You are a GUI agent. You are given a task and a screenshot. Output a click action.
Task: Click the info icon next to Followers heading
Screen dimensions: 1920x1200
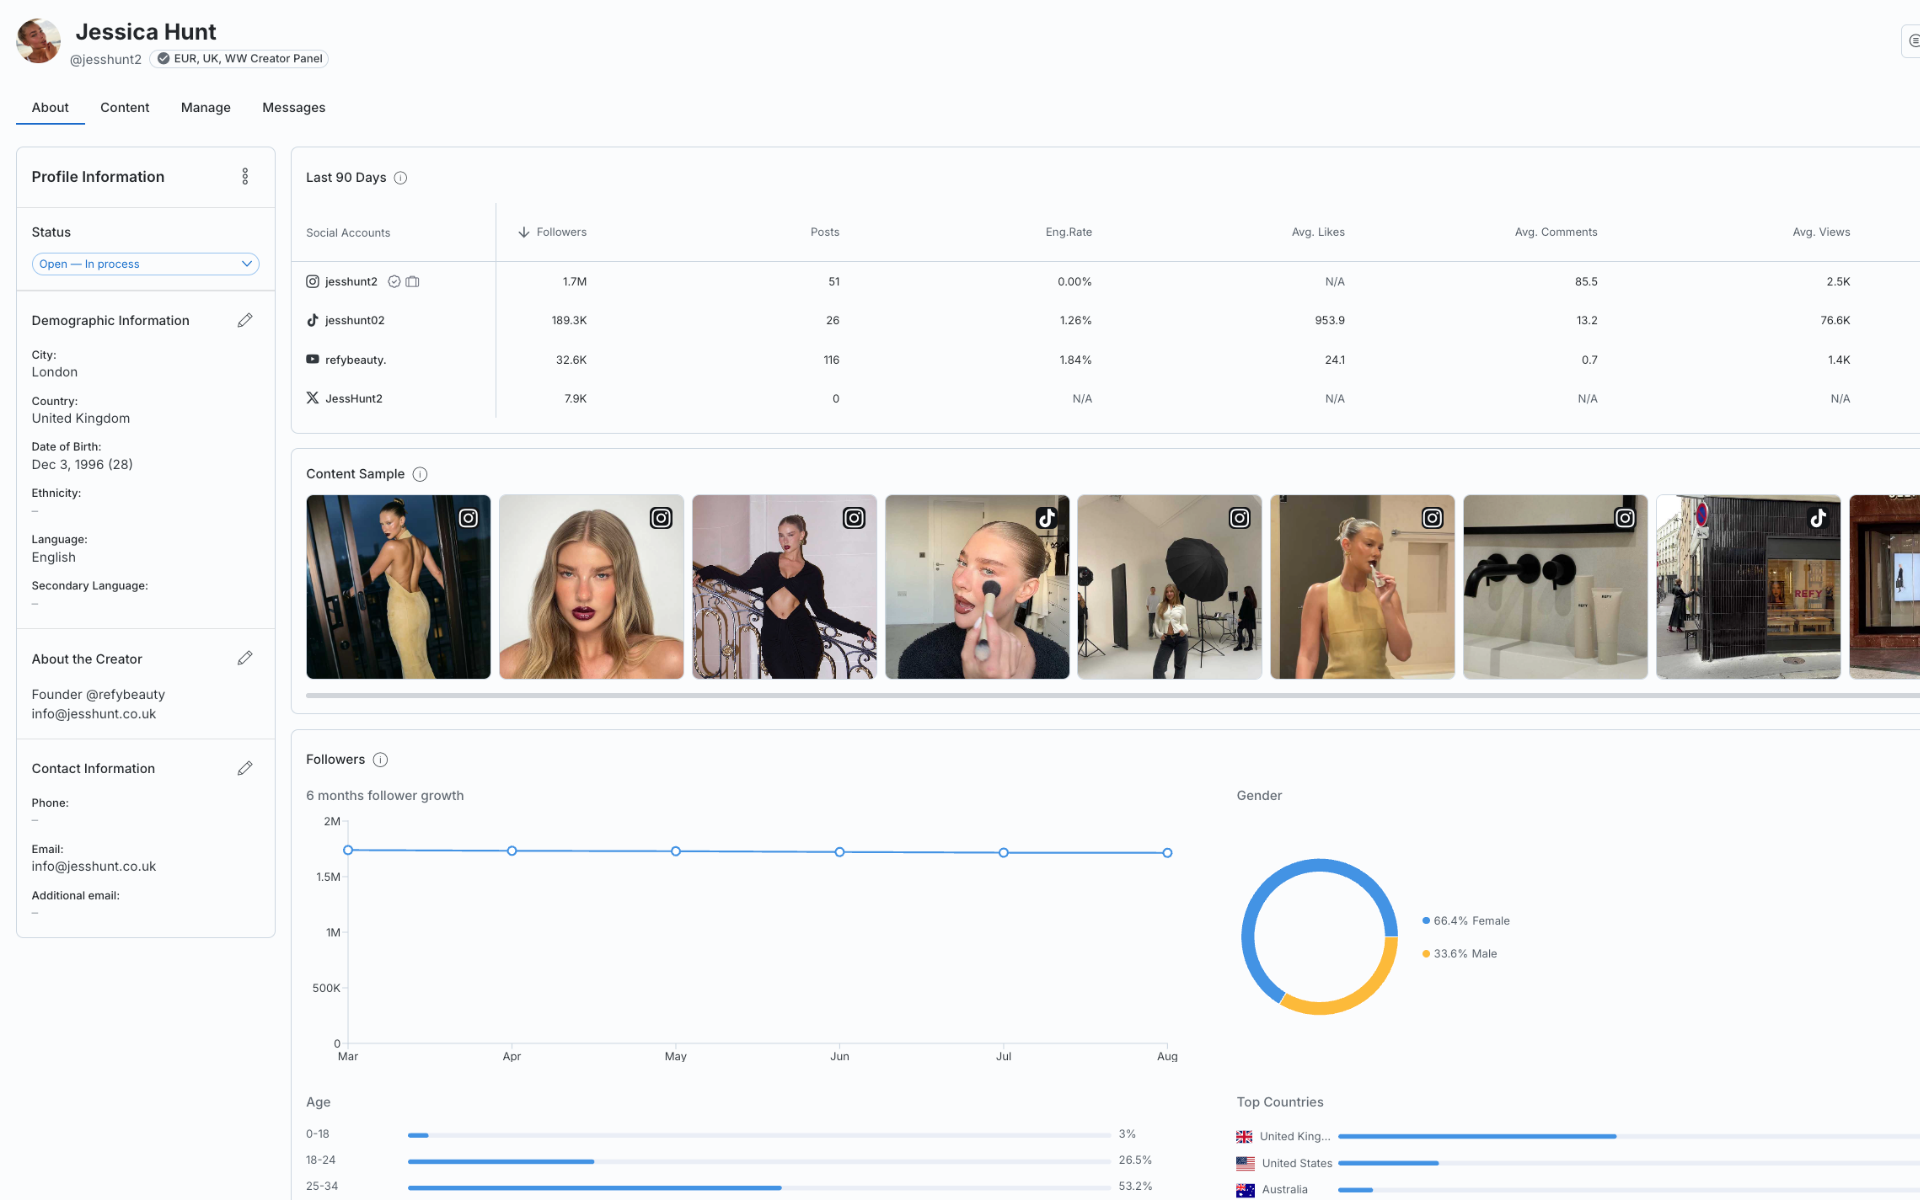pyautogui.click(x=380, y=759)
